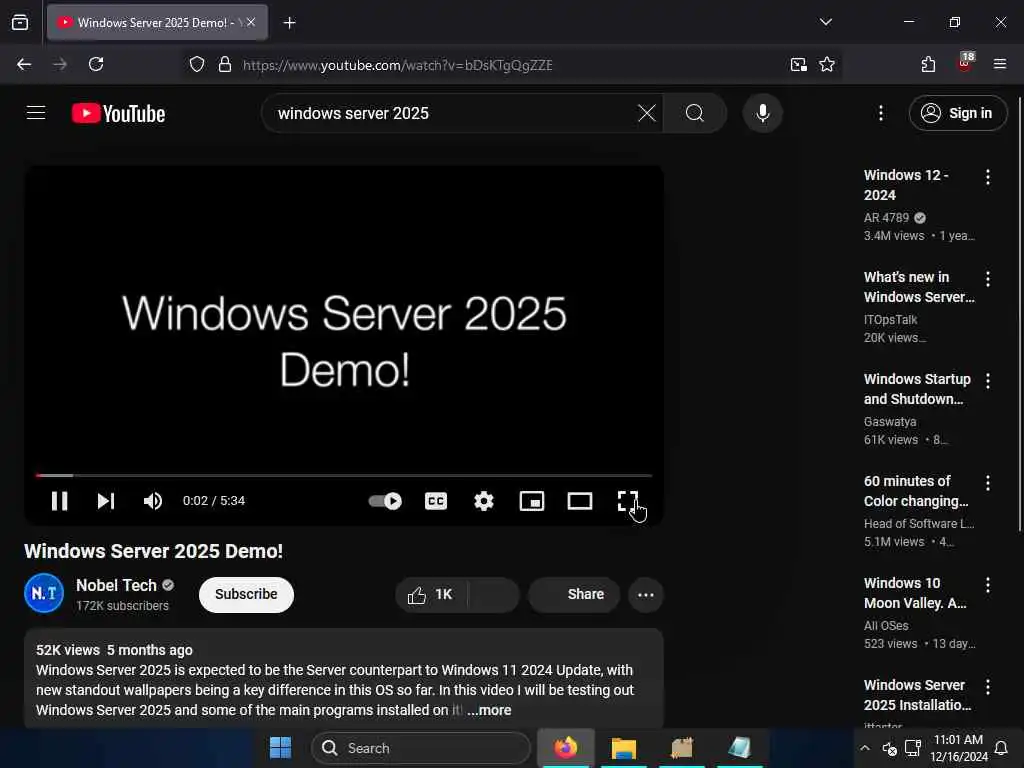This screenshot has height=768, width=1024.
Task: Subscribe to Nobel Tech
Action: pyautogui.click(x=246, y=594)
